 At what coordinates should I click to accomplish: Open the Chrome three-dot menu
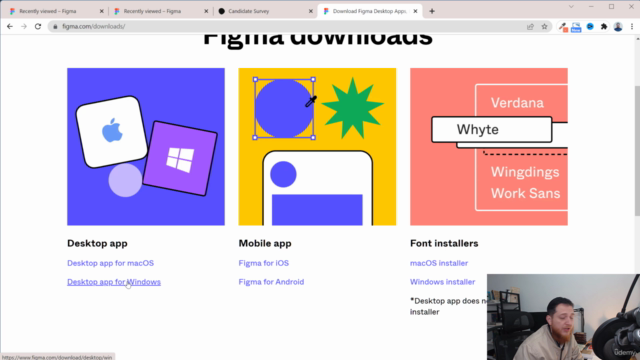[x=632, y=27]
